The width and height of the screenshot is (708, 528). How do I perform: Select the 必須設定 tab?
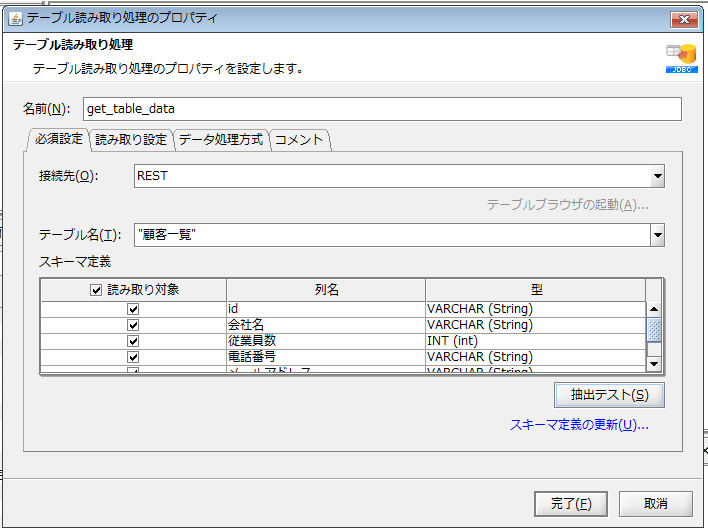click(58, 139)
